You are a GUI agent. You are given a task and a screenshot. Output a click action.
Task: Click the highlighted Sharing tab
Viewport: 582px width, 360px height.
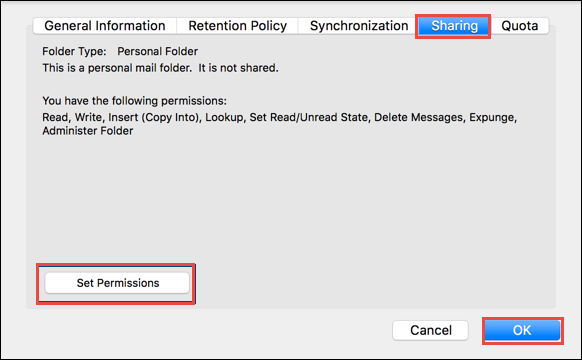click(x=454, y=26)
